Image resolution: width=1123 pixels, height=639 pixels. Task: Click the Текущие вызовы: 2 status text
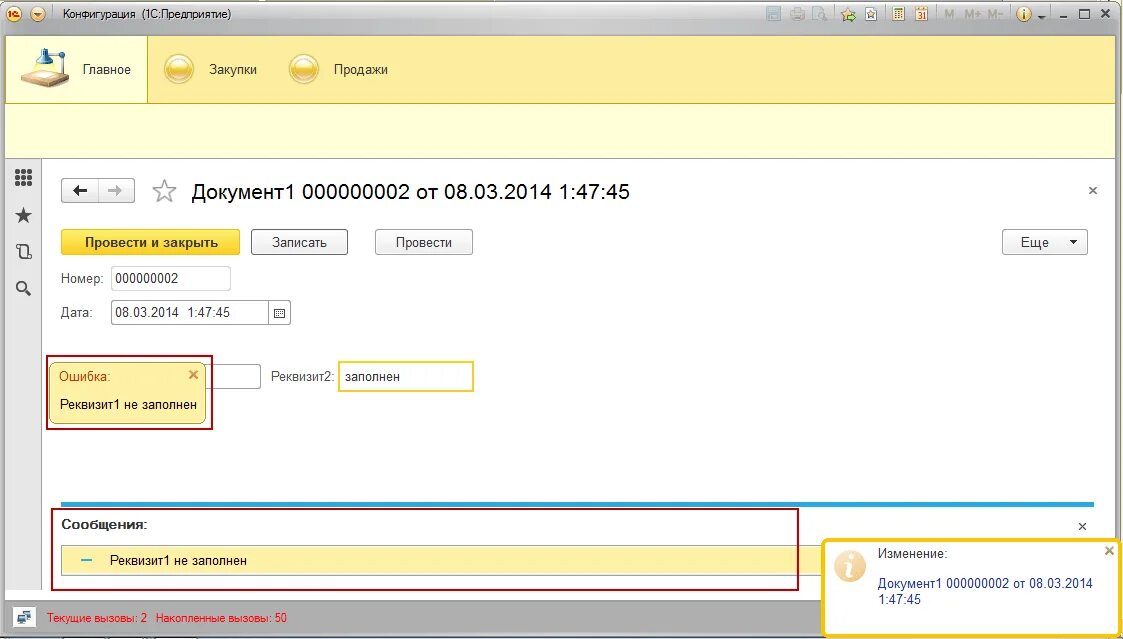pos(97,618)
